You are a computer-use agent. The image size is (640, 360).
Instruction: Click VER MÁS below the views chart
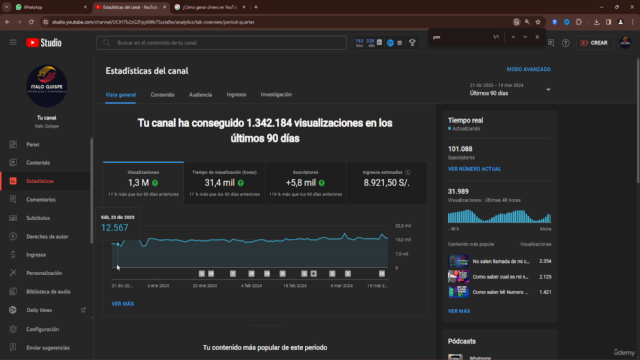123,304
